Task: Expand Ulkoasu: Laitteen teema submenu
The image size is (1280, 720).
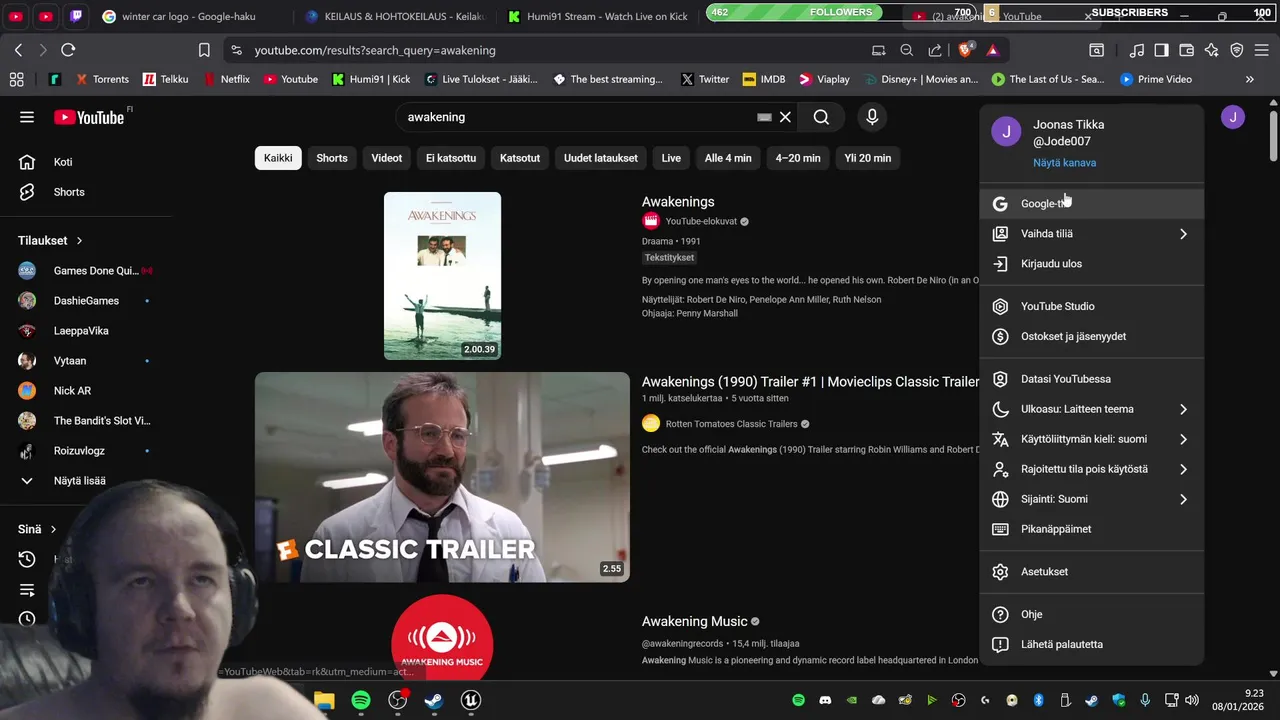Action: tap(1092, 409)
